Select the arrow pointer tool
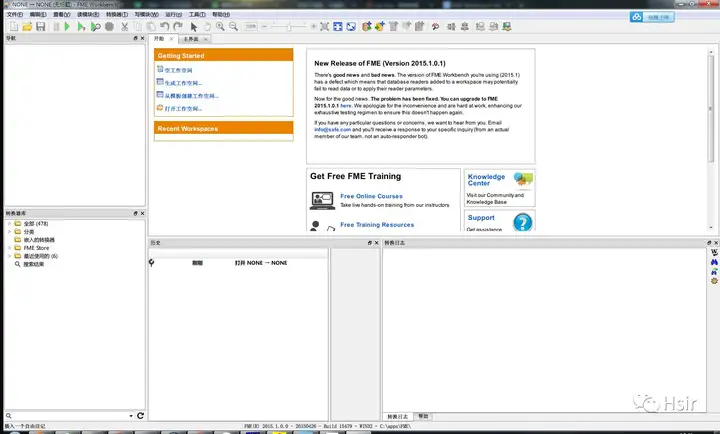The width and height of the screenshot is (720, 434). (x=194, y=27)
